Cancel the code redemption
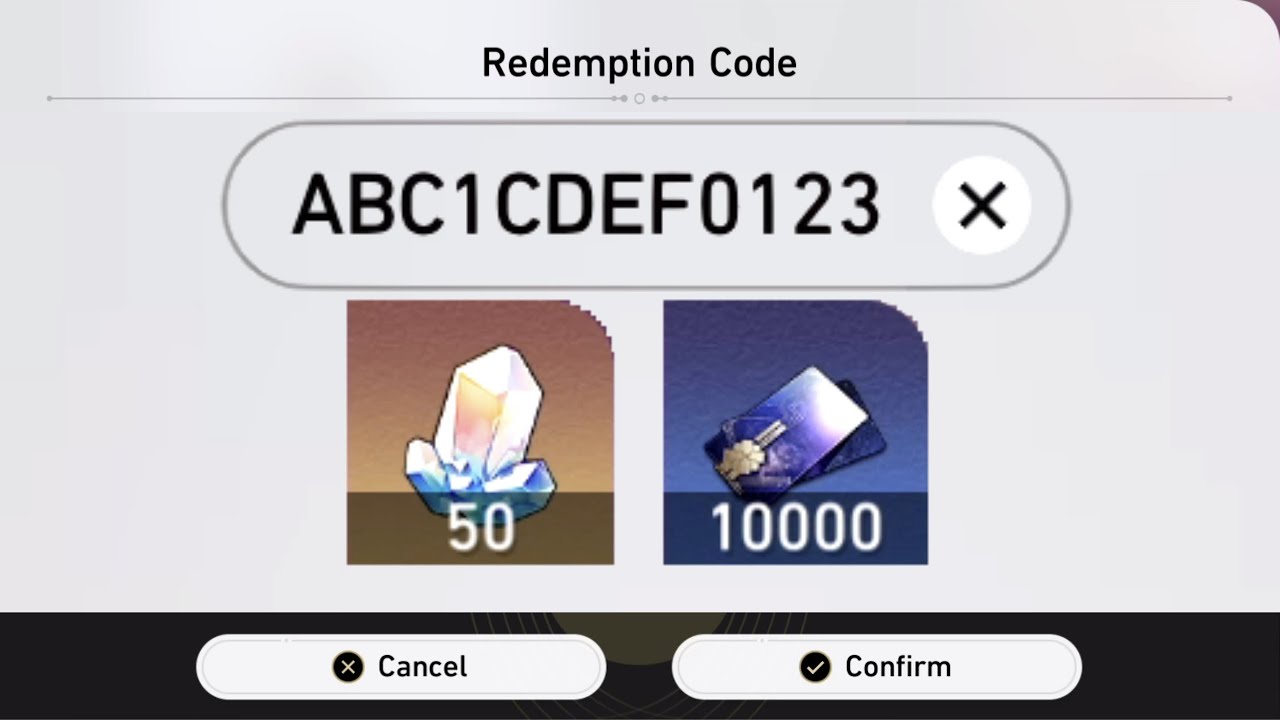The width and height of the screenshot is (1280, 720). [401, 667]
